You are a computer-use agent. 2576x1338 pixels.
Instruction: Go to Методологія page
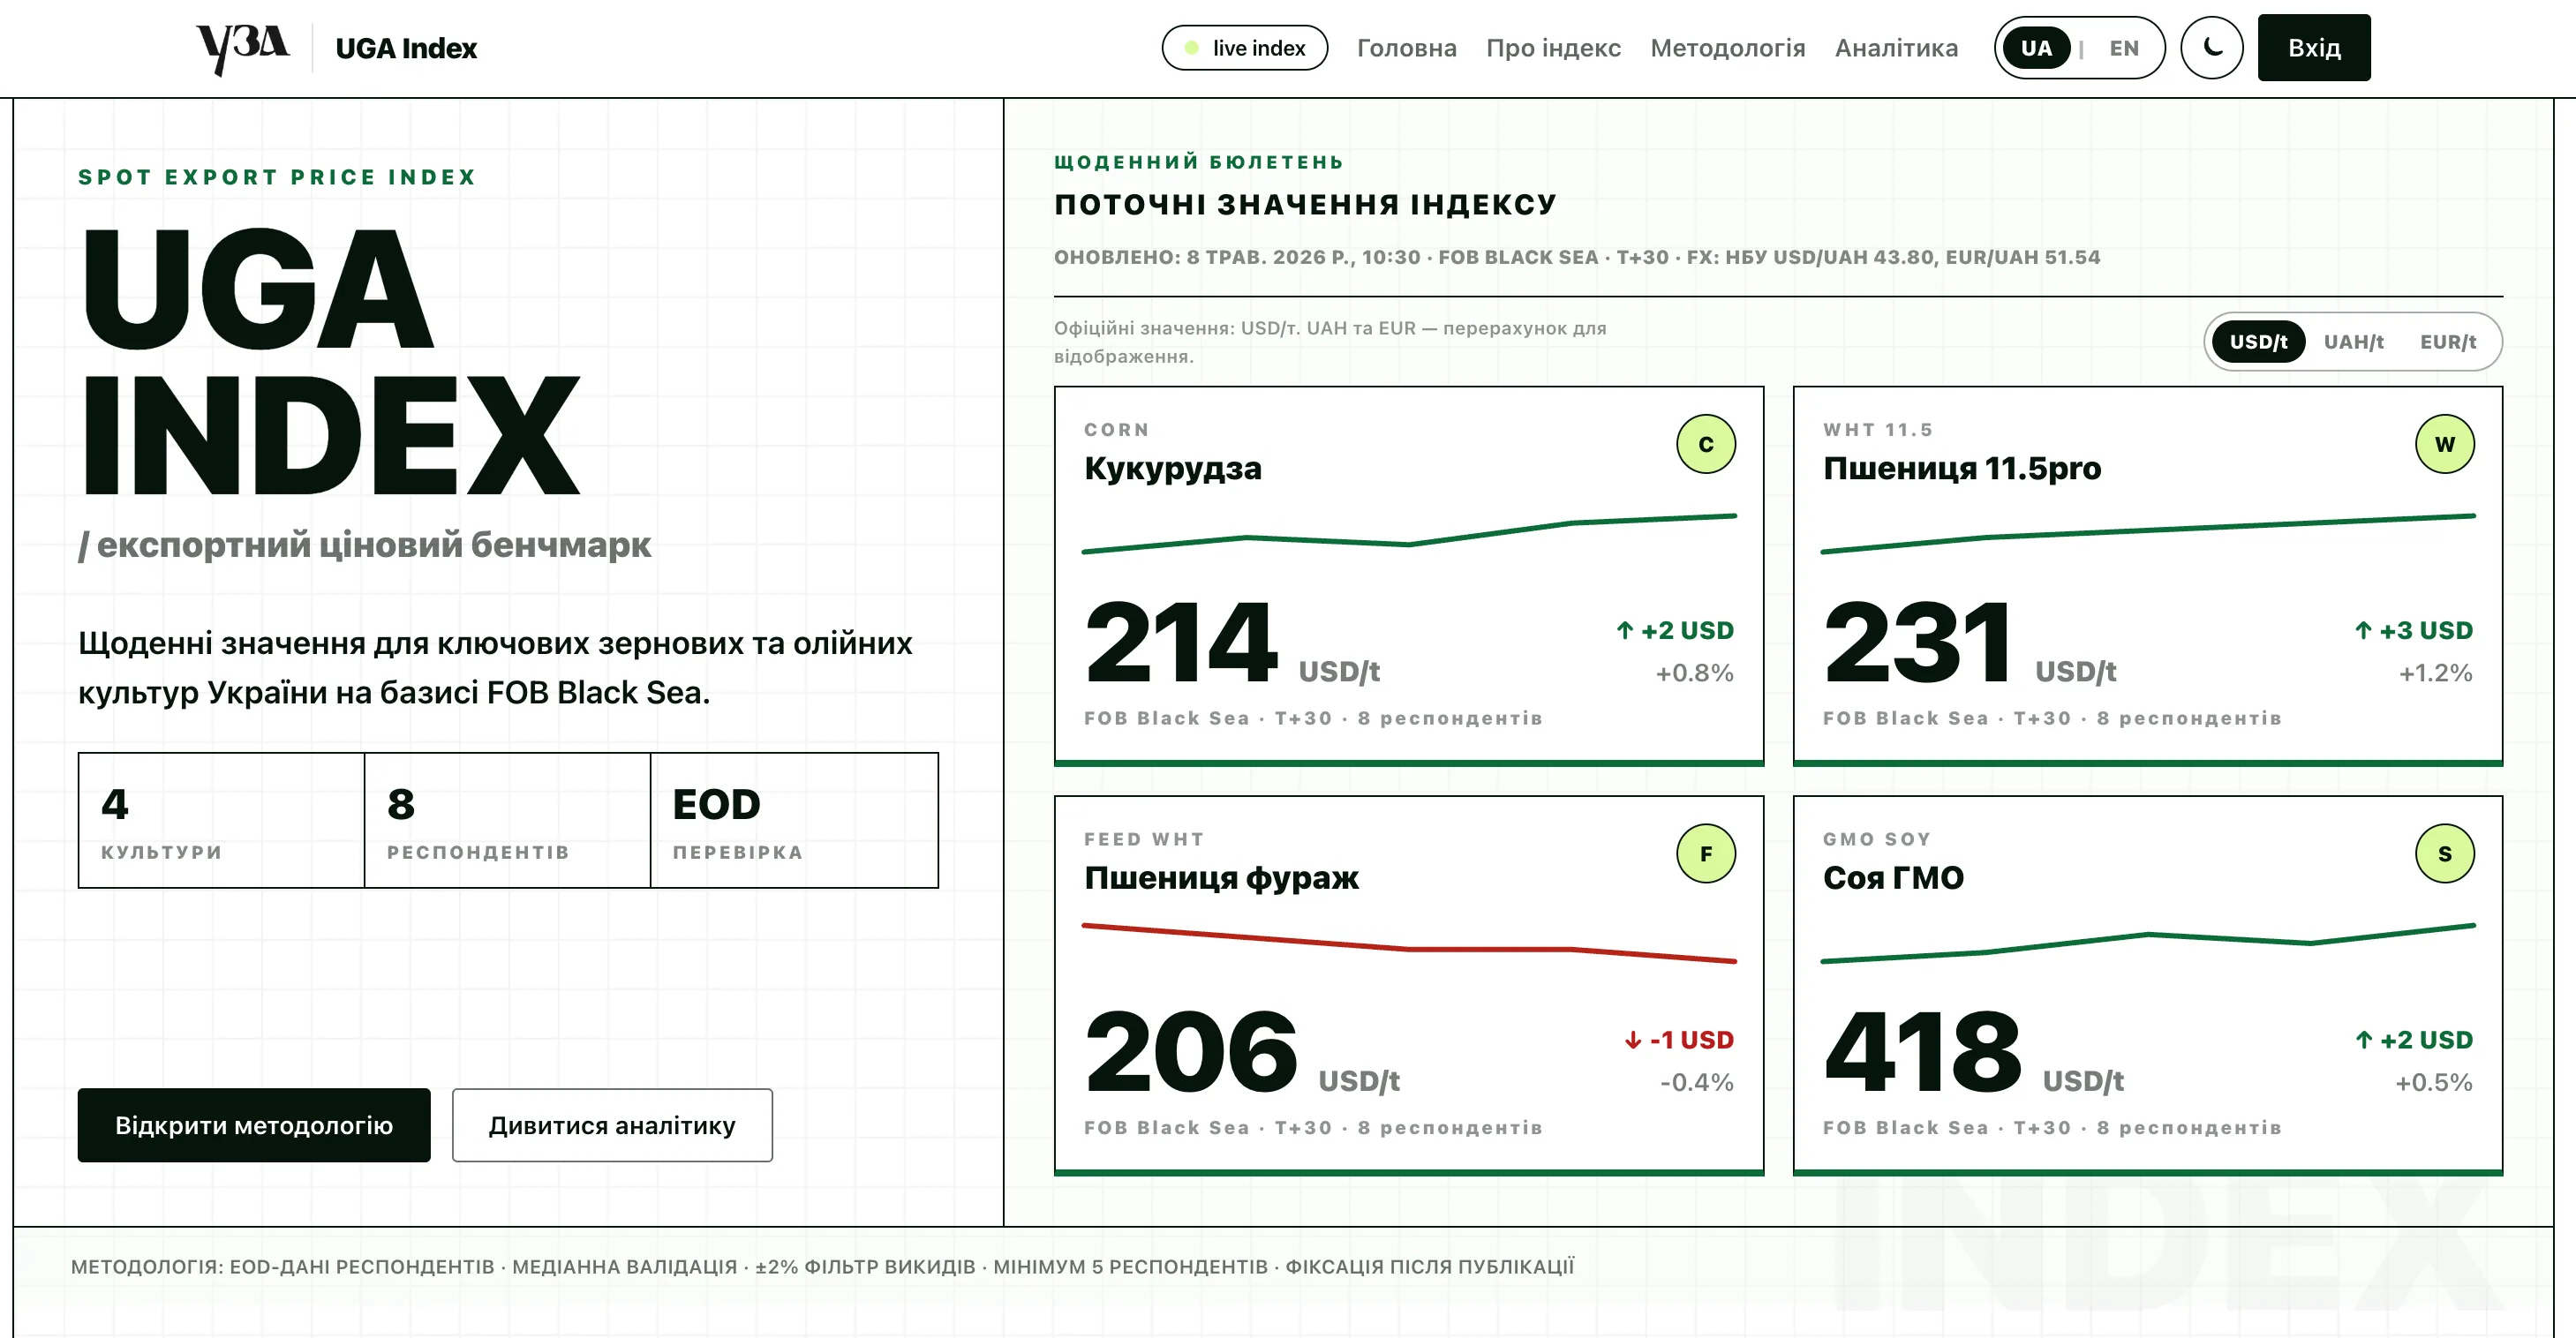click(x=1727, y=48)
